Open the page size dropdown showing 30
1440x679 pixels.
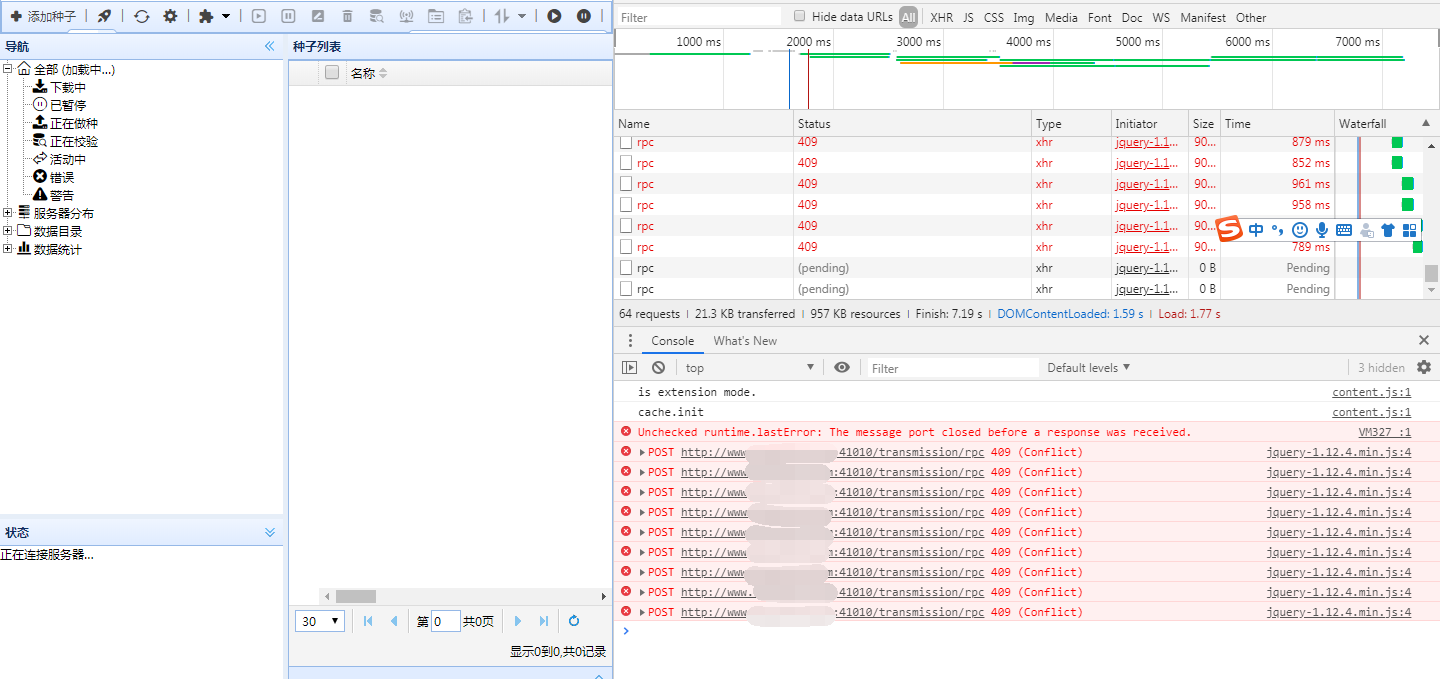pyautogui.click(x=320, y=621)
